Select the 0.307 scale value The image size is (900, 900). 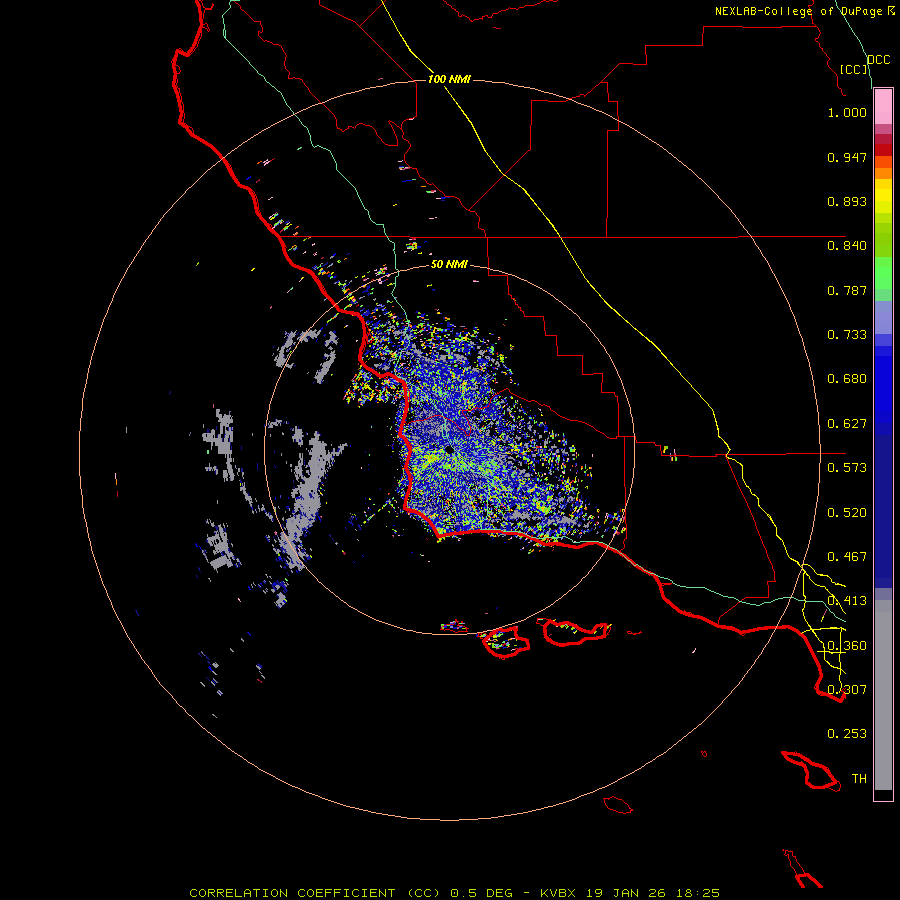point(847,690)
